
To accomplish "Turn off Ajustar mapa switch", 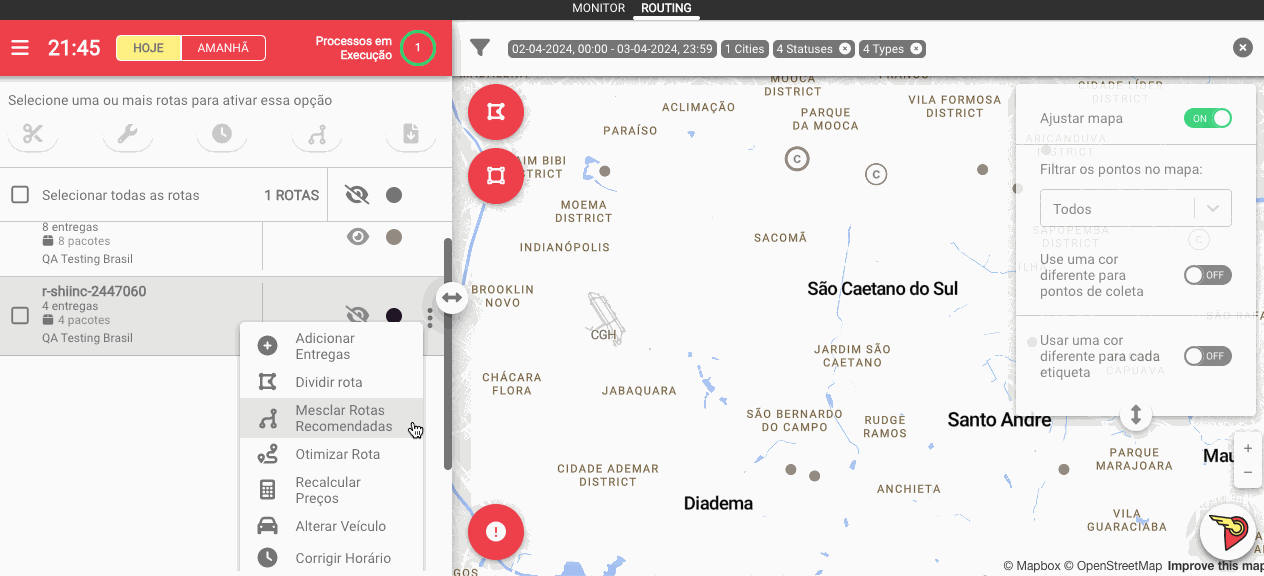I will click(x=1207, y=118).
